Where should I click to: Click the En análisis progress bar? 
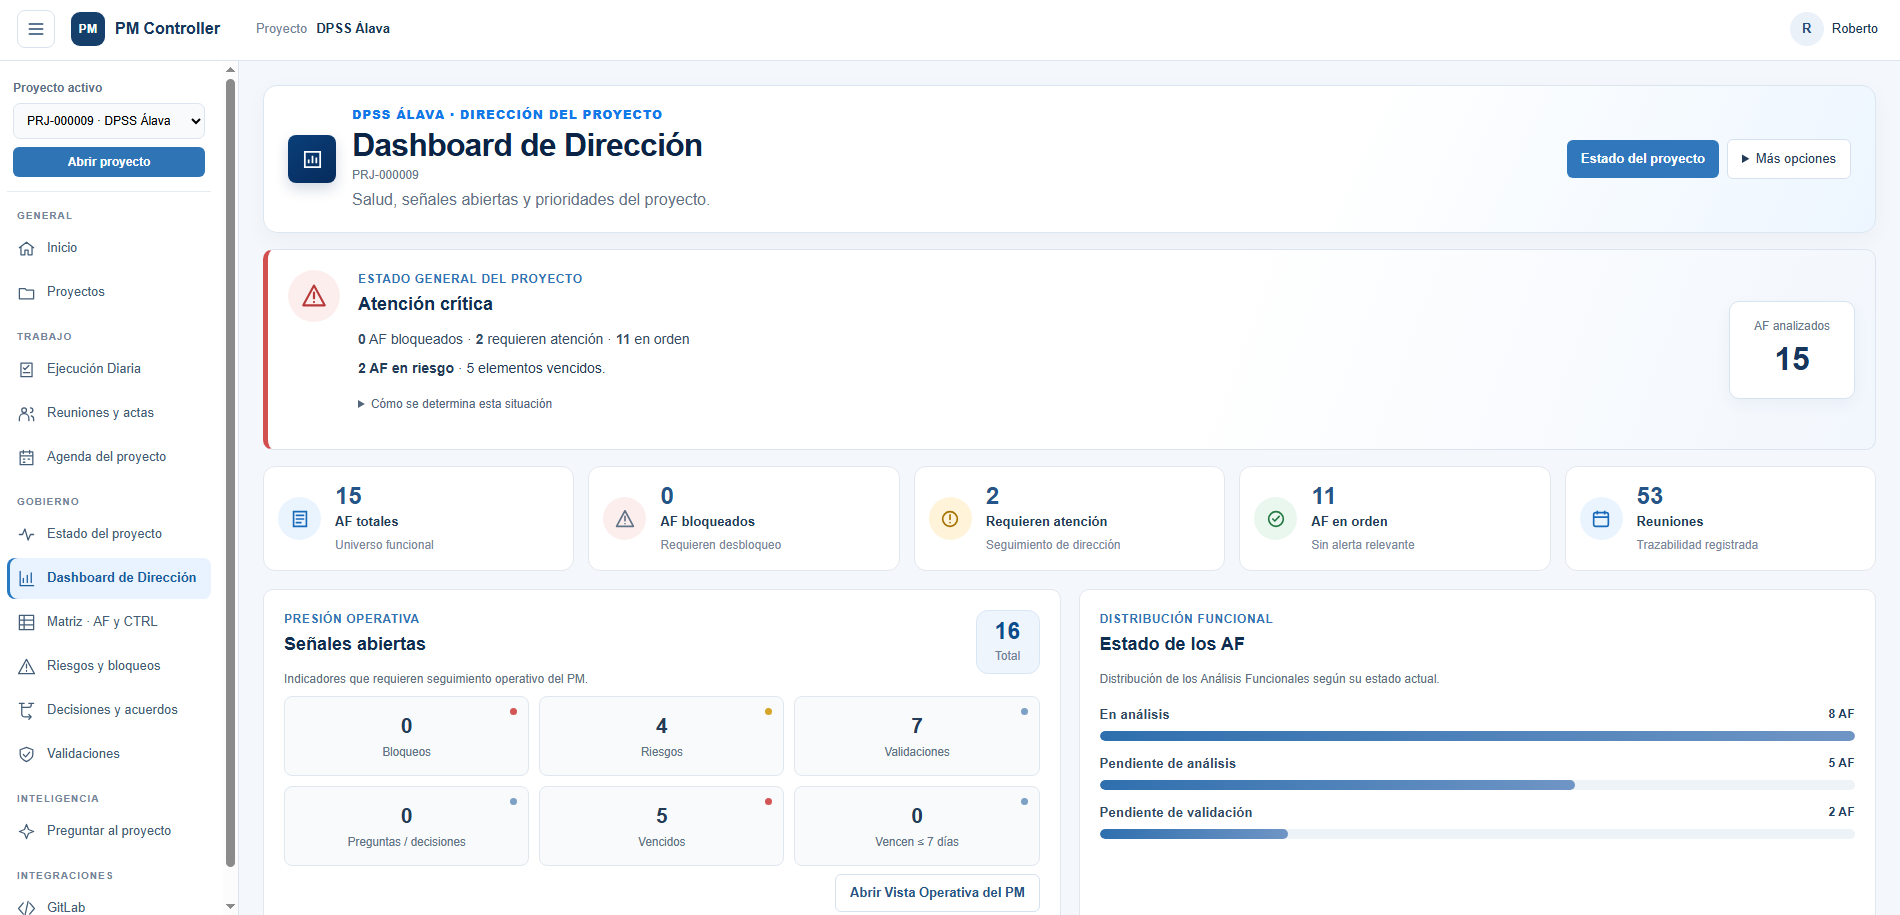pyautogui.click(x=1477, y=736)
